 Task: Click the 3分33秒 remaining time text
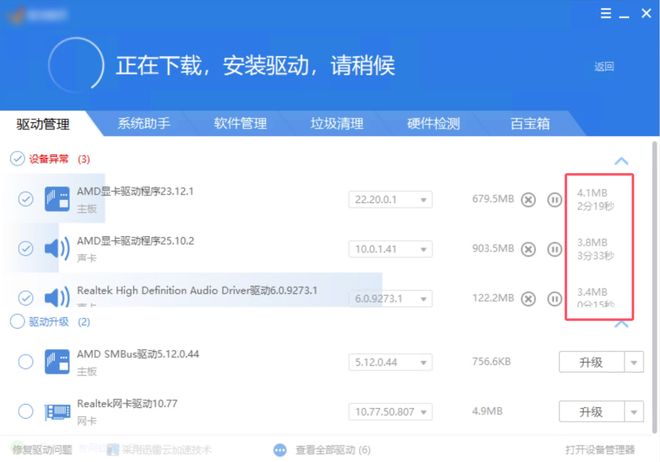[x=596, y=256]
